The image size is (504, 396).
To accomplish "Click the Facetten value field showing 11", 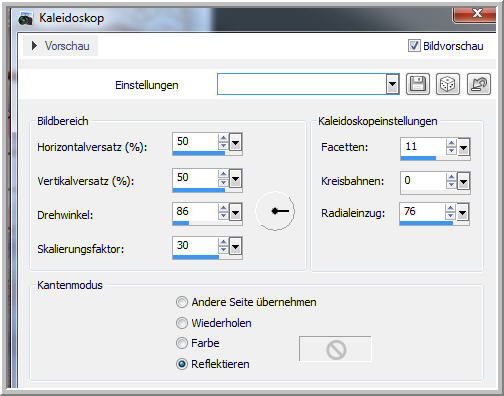I will click(423, 147).
